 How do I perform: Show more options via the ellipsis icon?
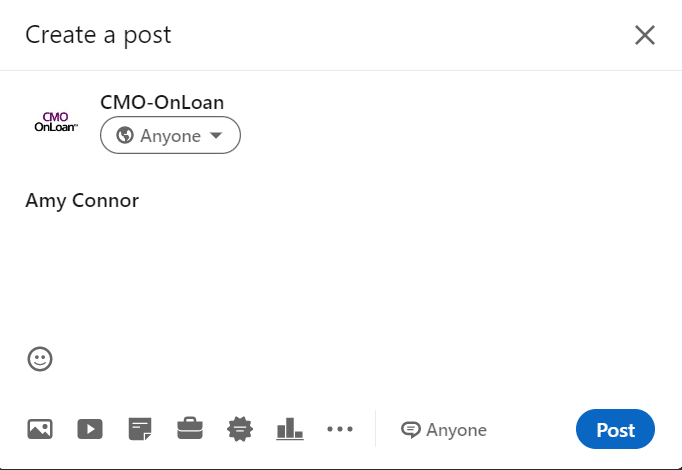click(x=340, y=429)
